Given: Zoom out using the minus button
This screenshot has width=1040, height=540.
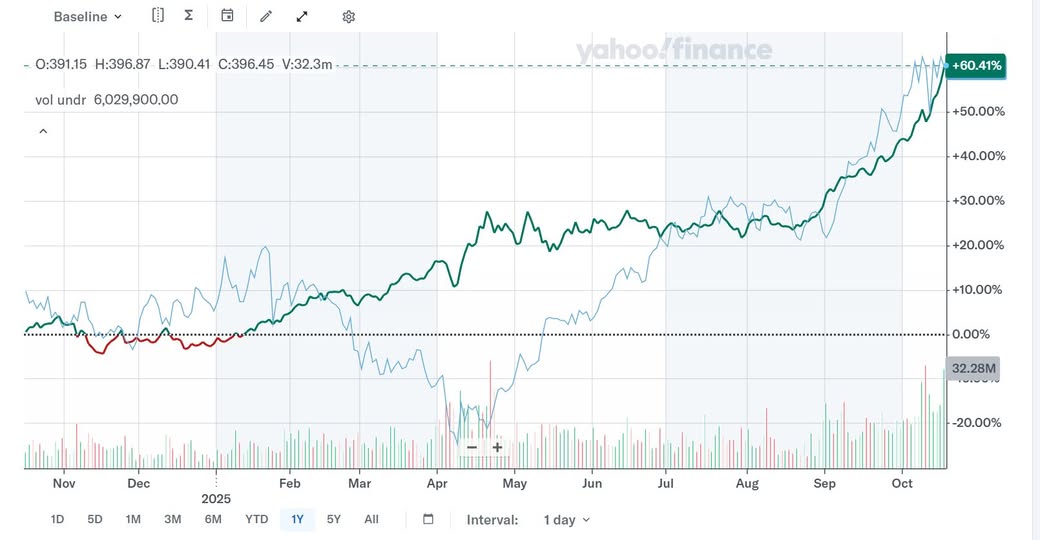Looking at the screenshot, I should (472, 447).
